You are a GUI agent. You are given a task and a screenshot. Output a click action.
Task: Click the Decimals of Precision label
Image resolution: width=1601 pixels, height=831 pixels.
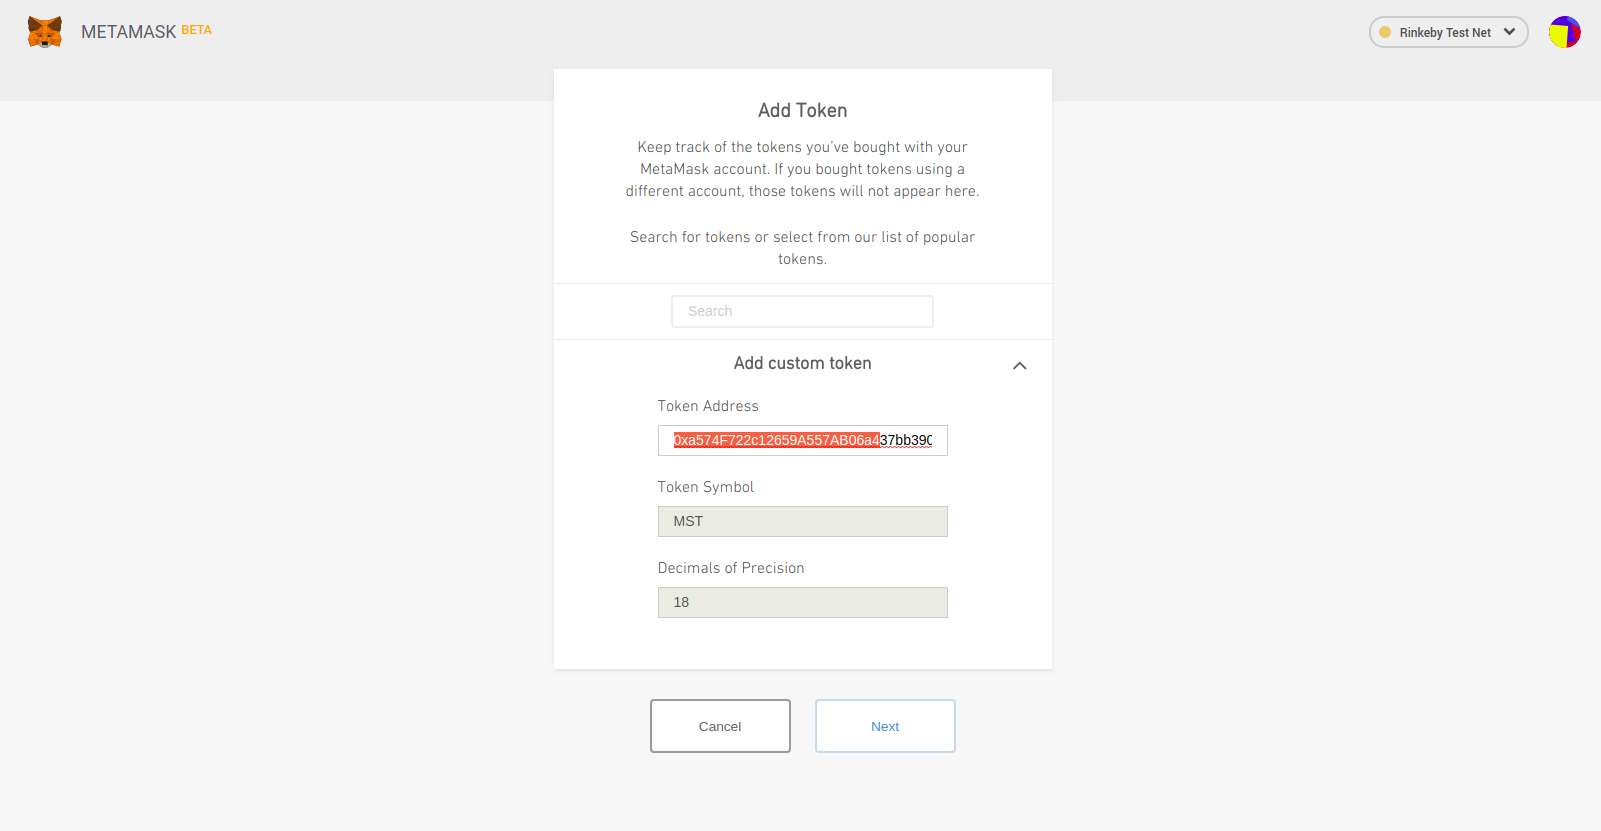coord(730,568)
